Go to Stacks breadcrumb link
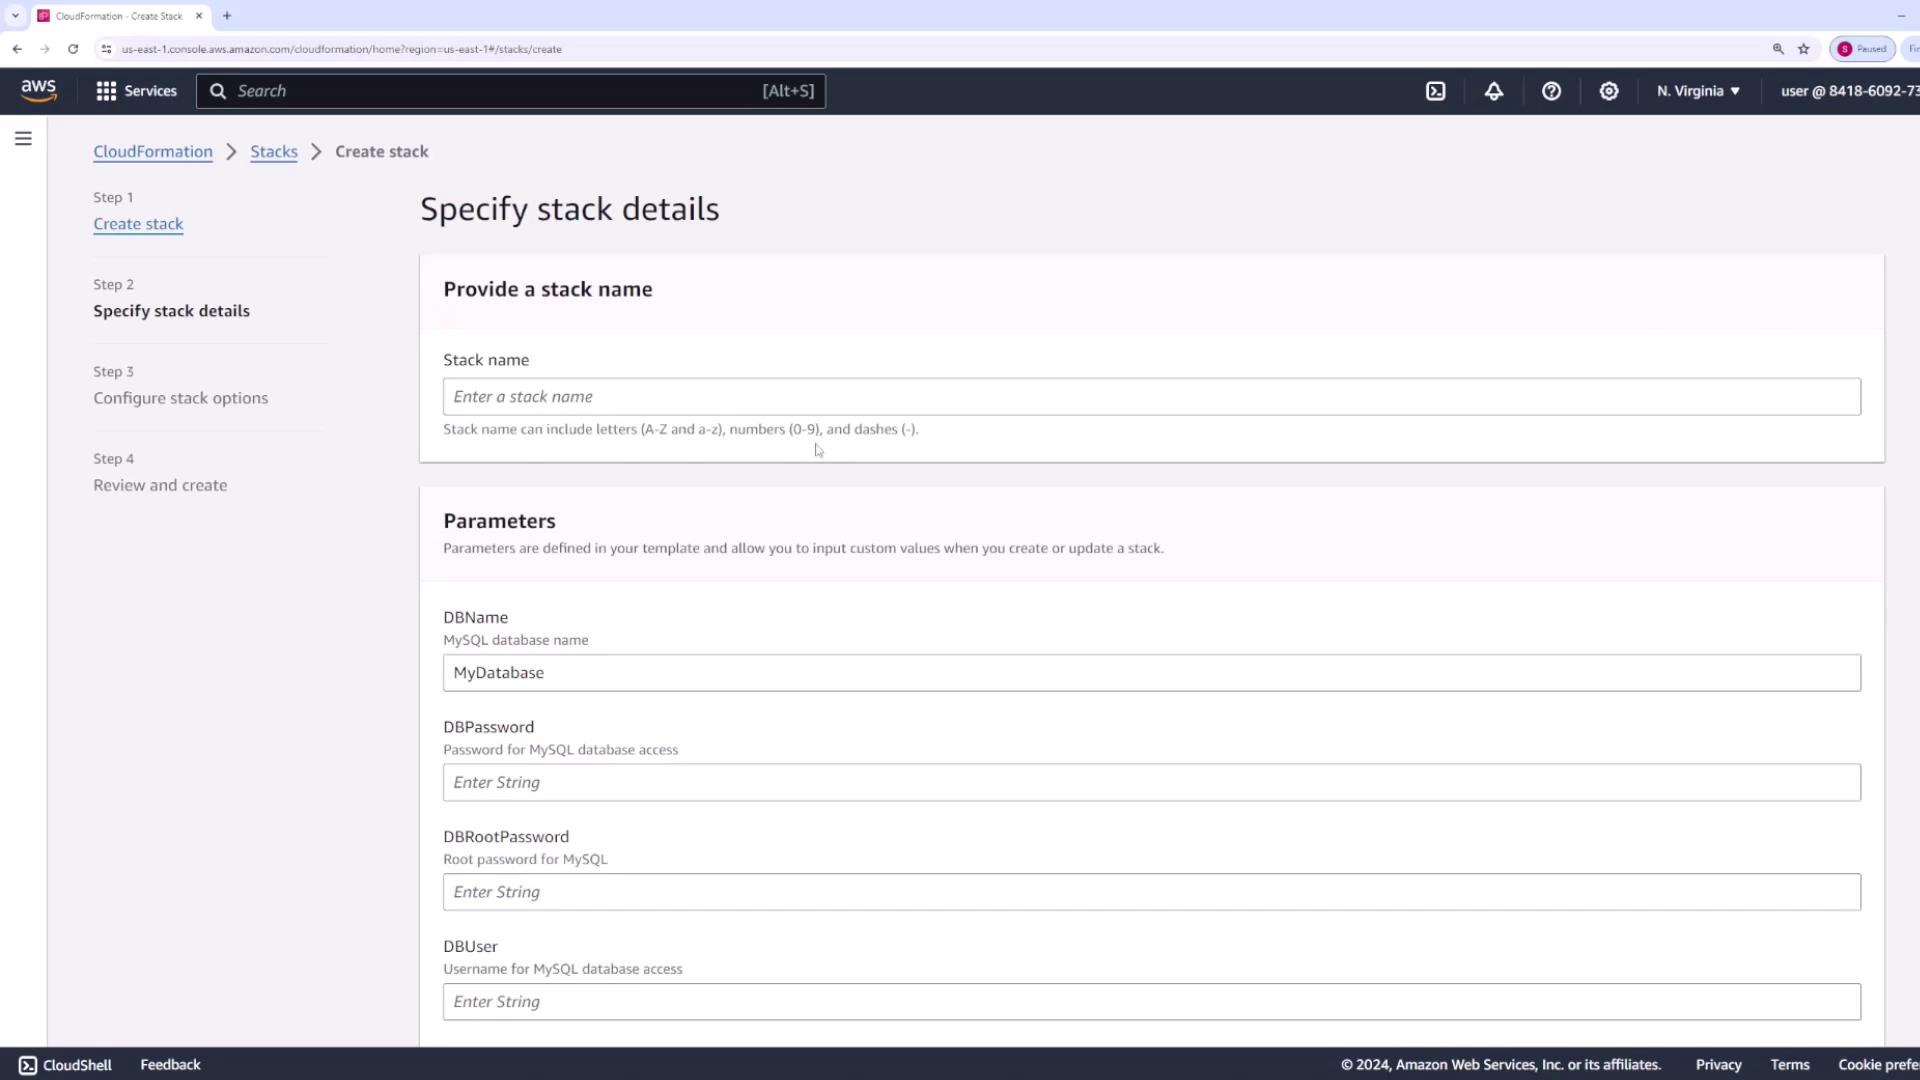 (x=273, y=152)
